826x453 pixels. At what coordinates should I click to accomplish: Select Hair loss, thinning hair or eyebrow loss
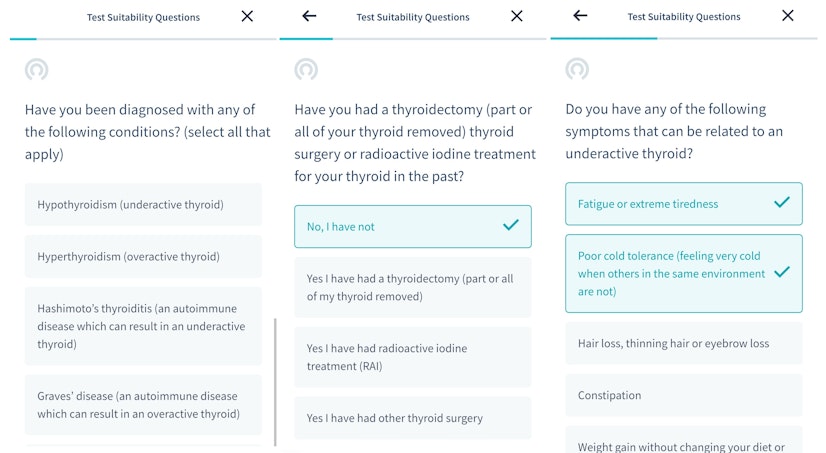[x=683, y=343]
